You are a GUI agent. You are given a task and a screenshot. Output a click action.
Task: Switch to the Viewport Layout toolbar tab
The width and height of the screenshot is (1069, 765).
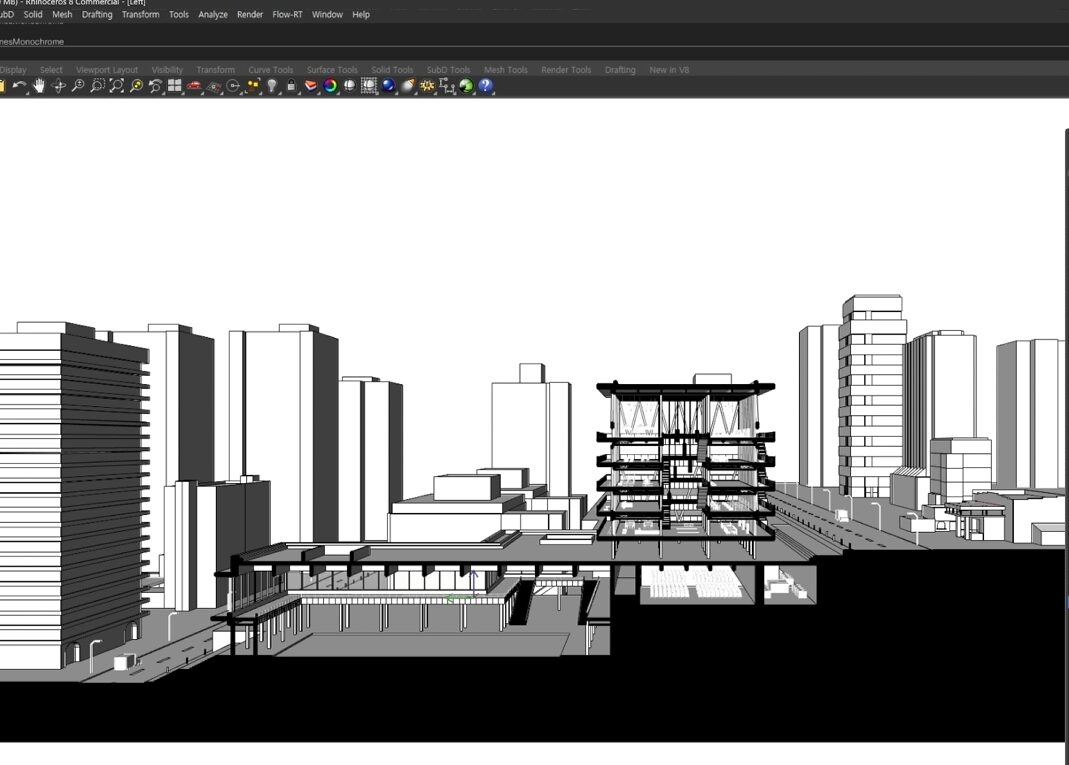pyautogui.click(x=107, y=70)
